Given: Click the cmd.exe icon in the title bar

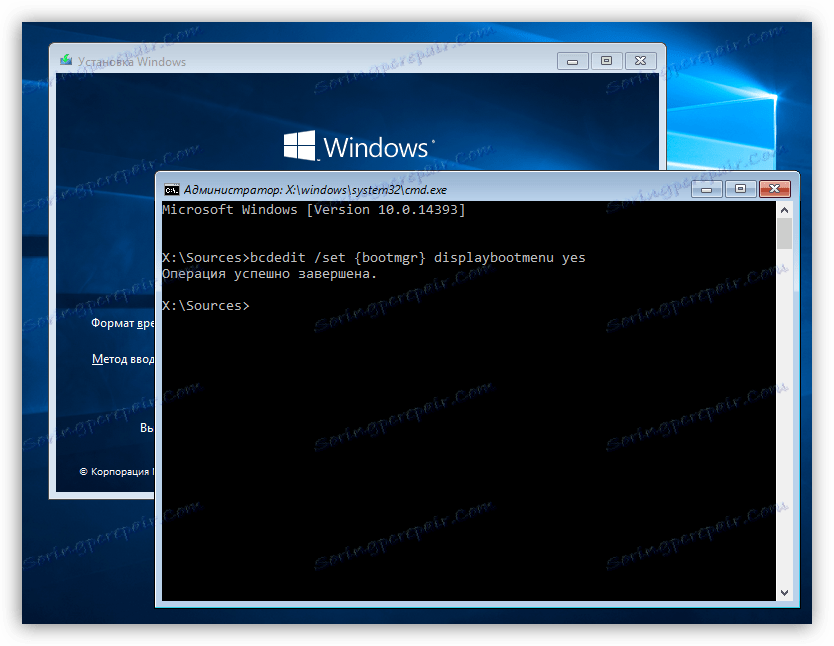Looking at the screenshot, I should pyautogui.click(x=171, y=190).
